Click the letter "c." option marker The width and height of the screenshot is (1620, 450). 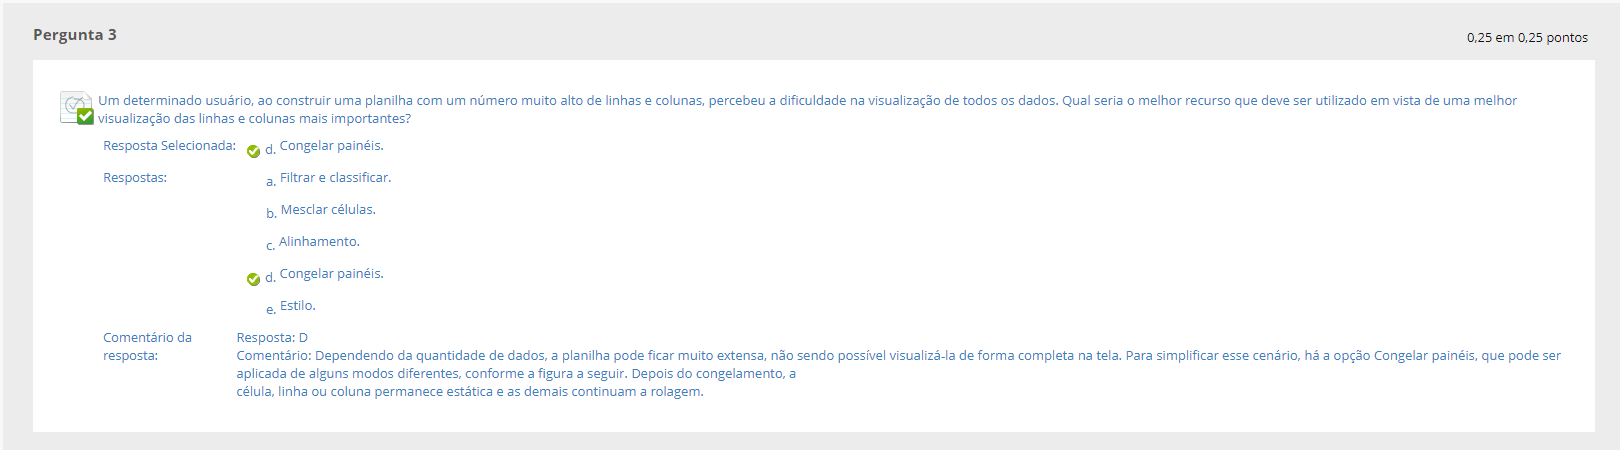click(270, 246)
